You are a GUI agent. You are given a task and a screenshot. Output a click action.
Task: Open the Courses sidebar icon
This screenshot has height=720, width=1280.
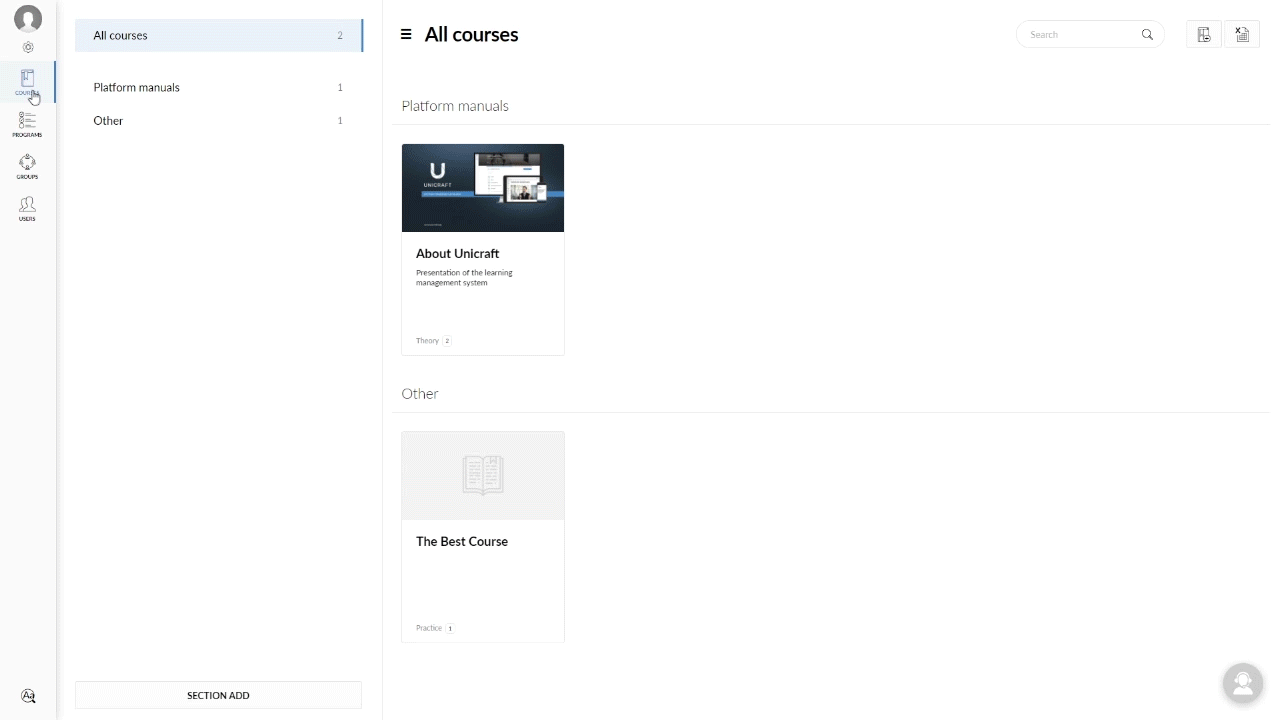pyautogui.click(x=27, y=82)
